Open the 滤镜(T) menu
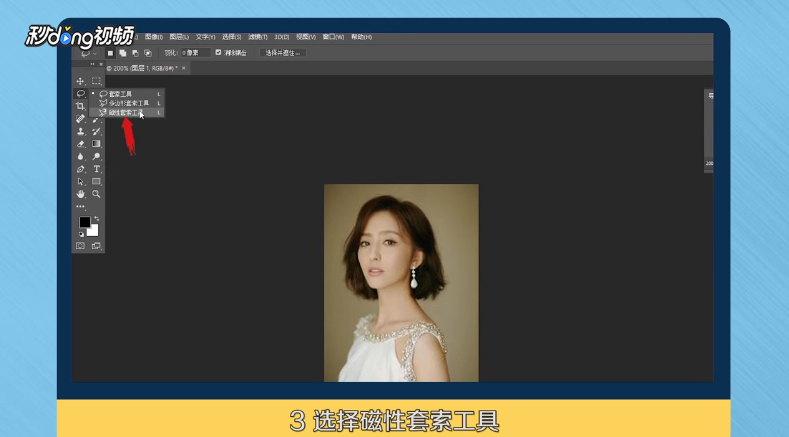This screenshot has width=789, height=437. 258,37
